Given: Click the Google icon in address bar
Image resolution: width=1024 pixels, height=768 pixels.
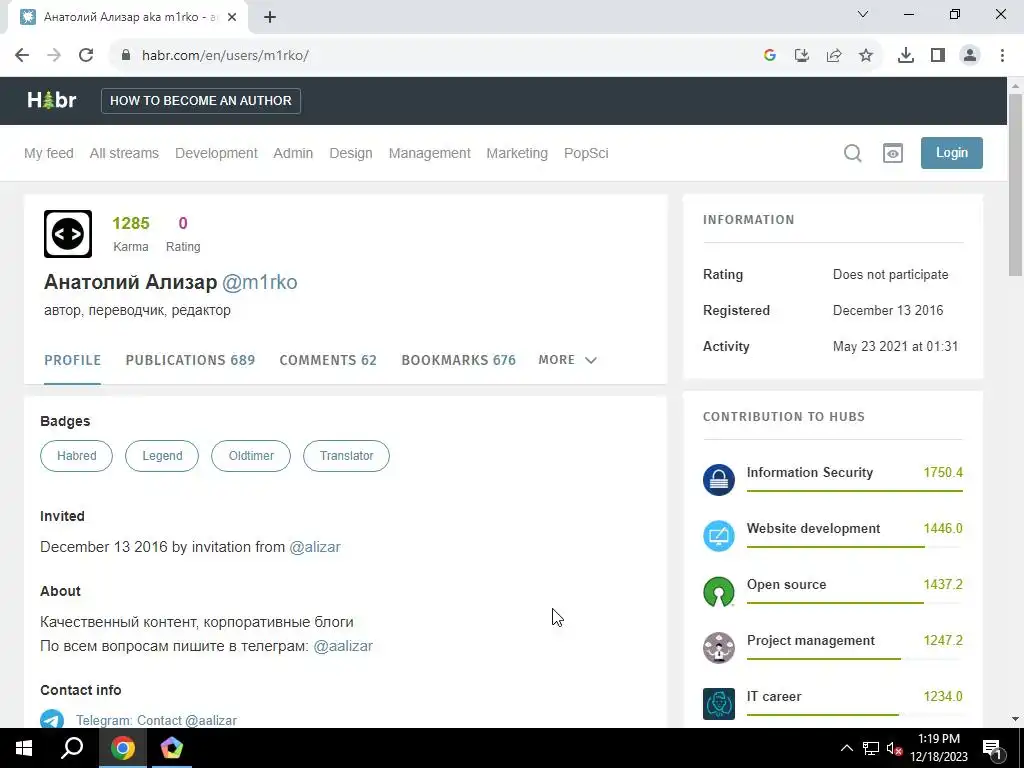Looking at the screenshot, I should (x=770, y=56).
